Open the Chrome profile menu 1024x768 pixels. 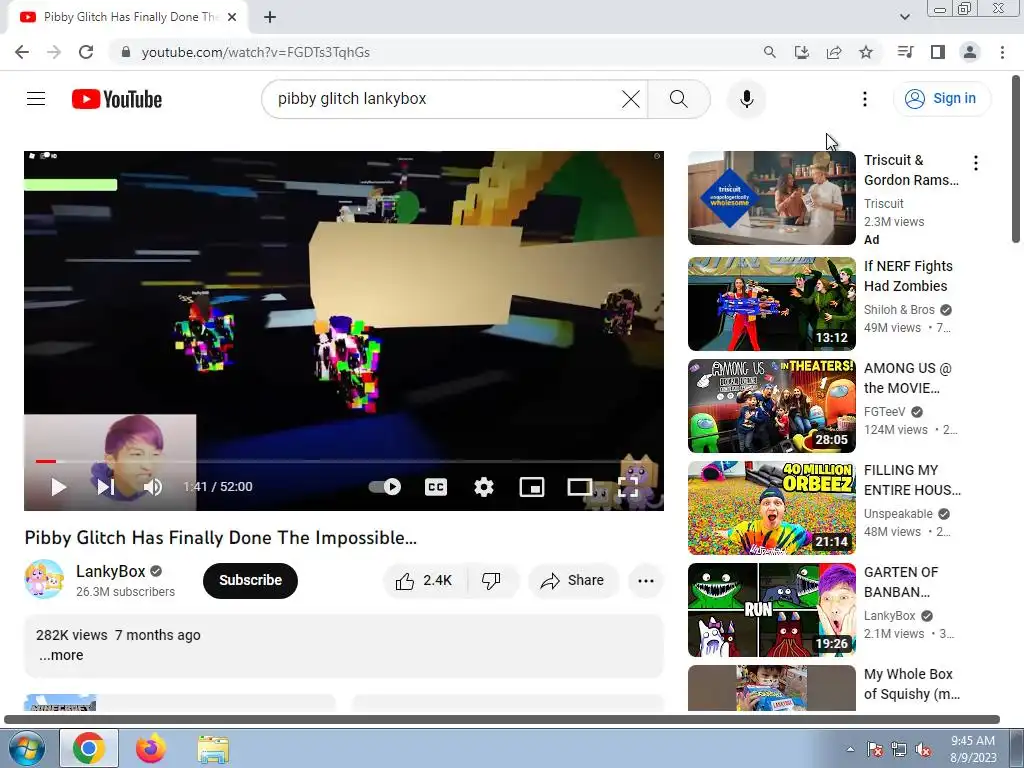click(x=970, y=52)
